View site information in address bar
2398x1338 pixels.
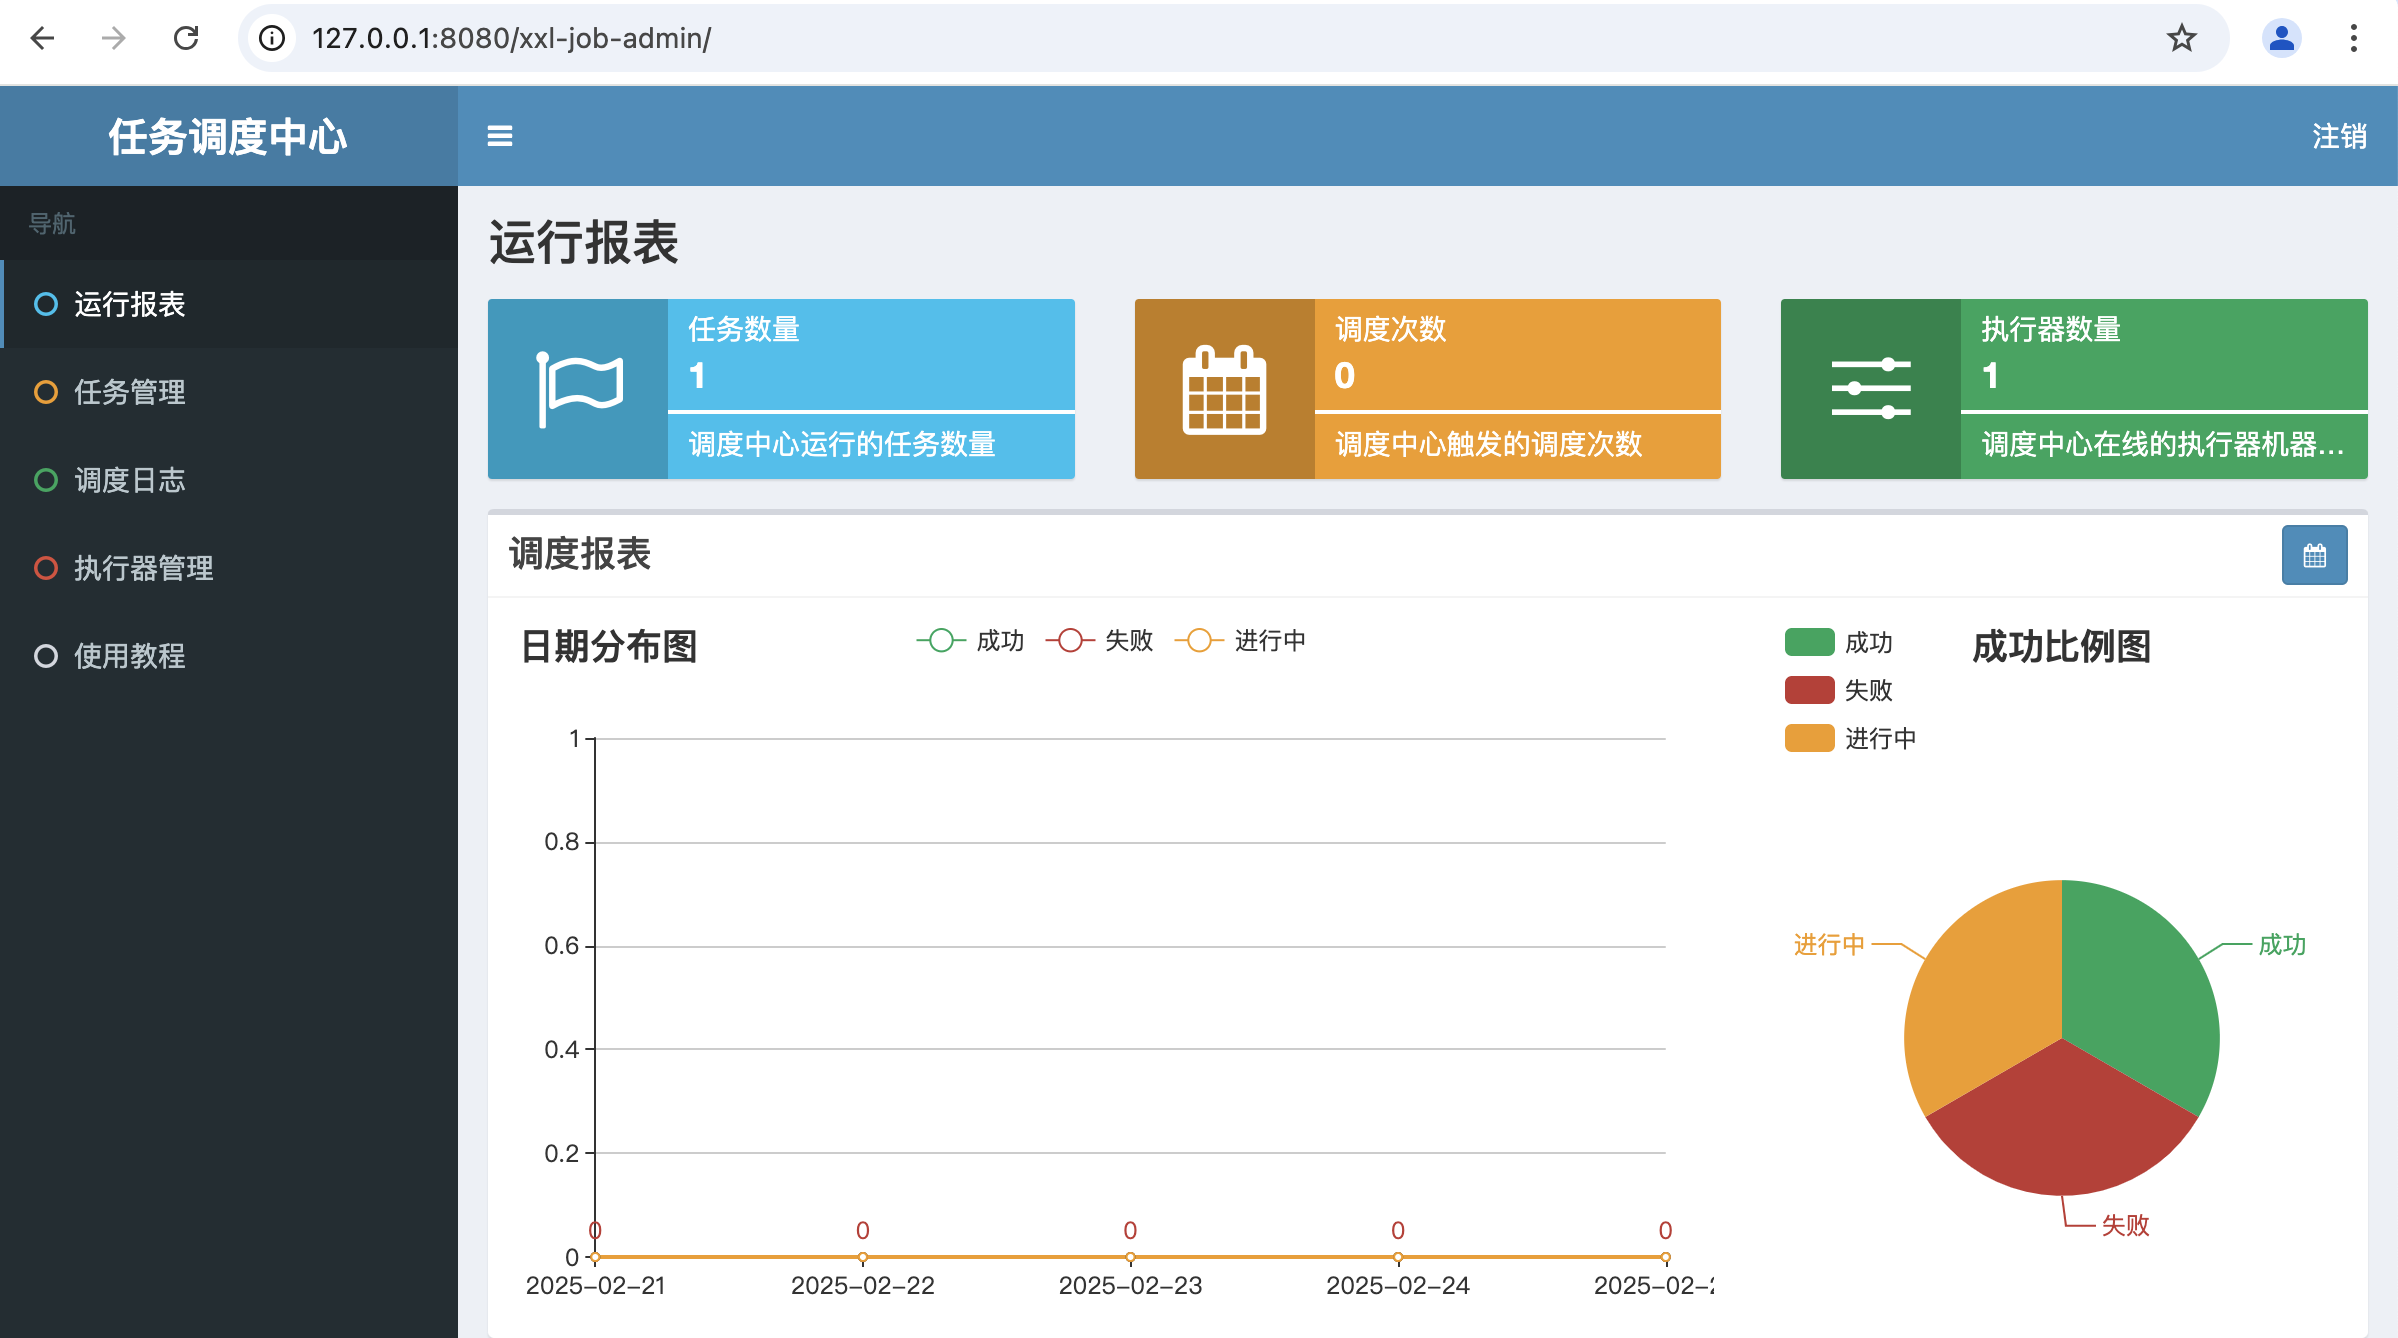[x=272, y=38]
